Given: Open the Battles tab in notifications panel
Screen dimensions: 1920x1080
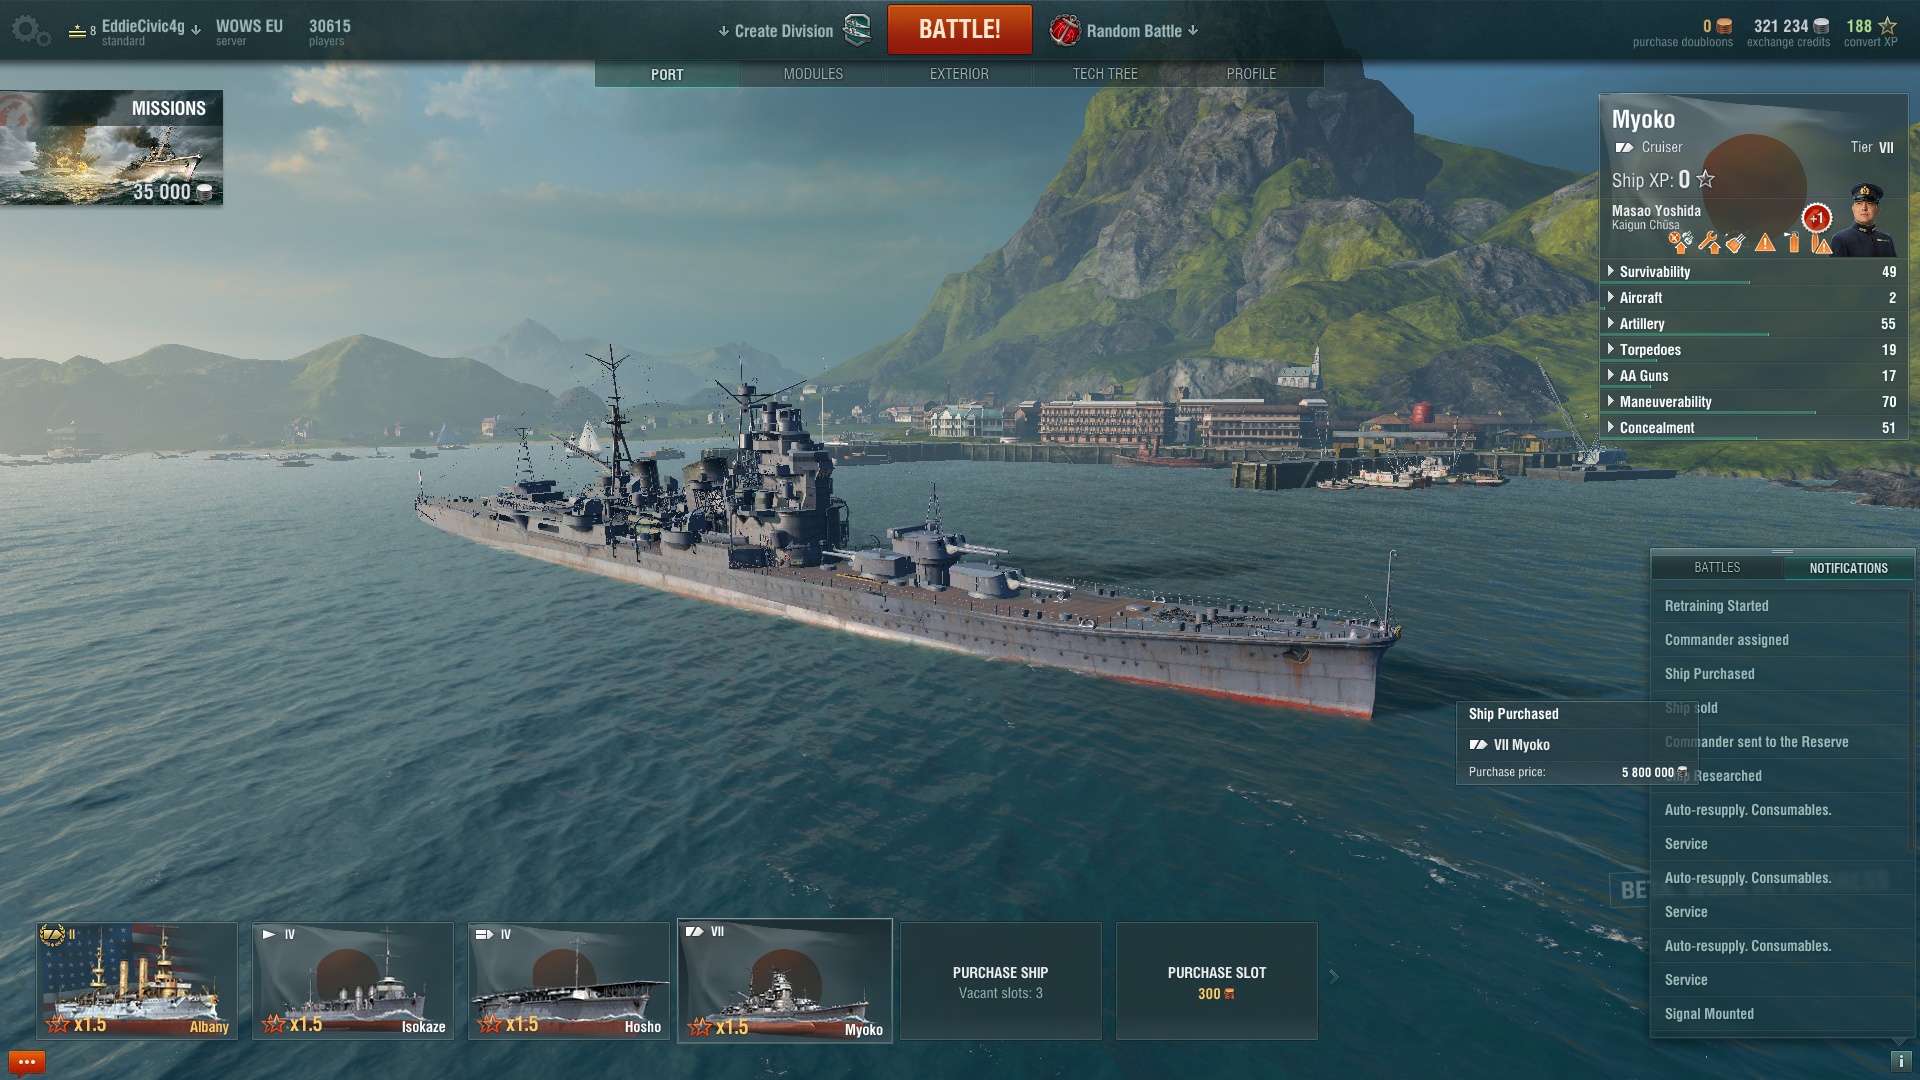Looking at the screenshot, I should (1717, 568).
